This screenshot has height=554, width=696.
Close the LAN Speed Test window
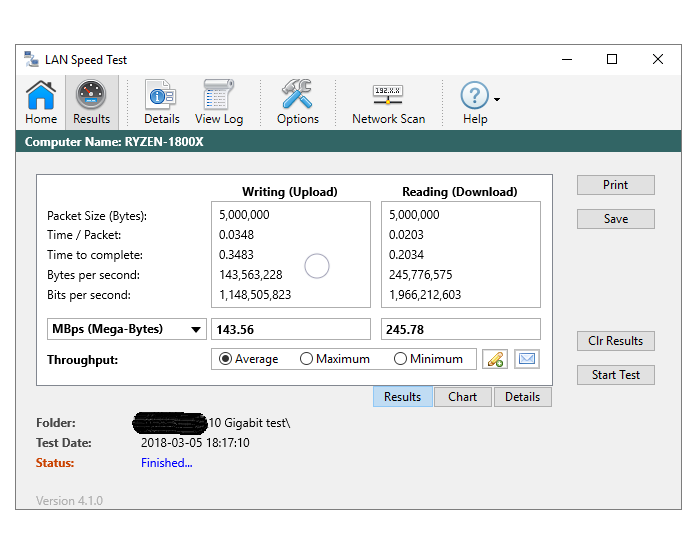658,59
